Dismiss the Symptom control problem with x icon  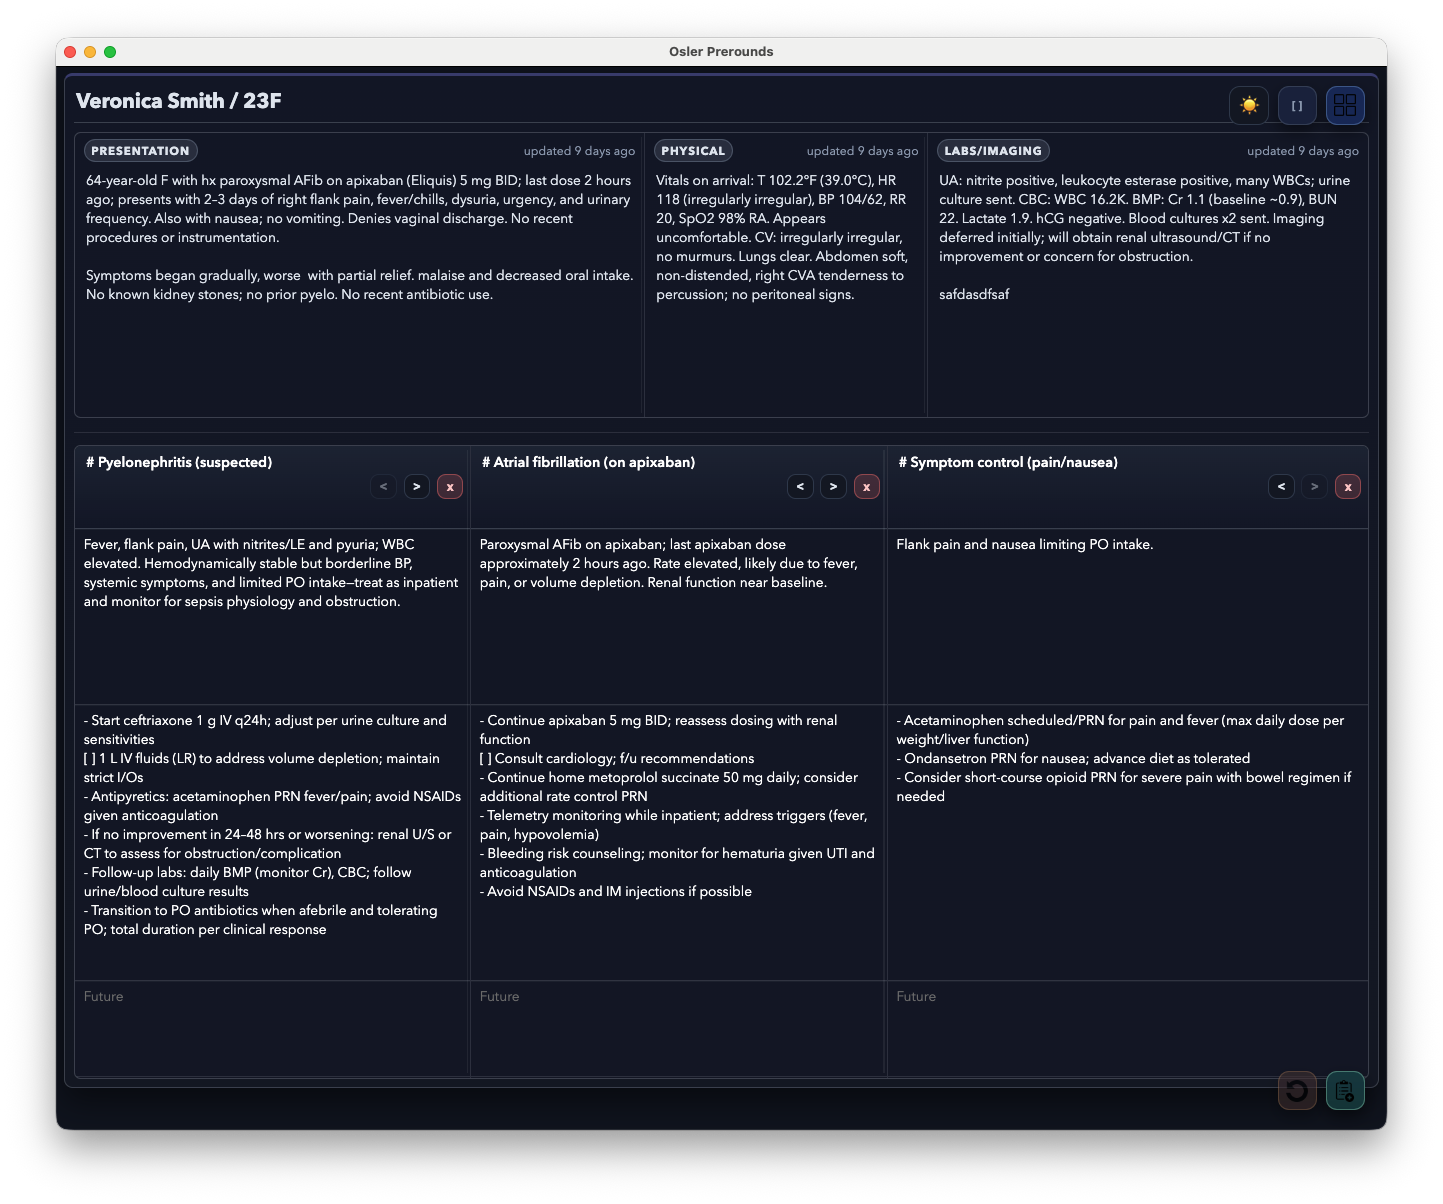(1348, 487)
